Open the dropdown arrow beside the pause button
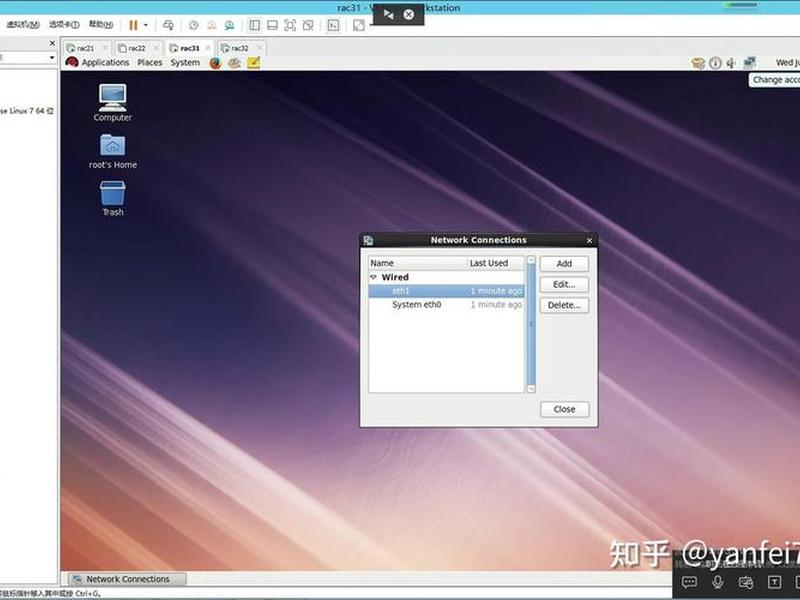The height and width of the screenshot is (600, 800). (x=146, y=25)
